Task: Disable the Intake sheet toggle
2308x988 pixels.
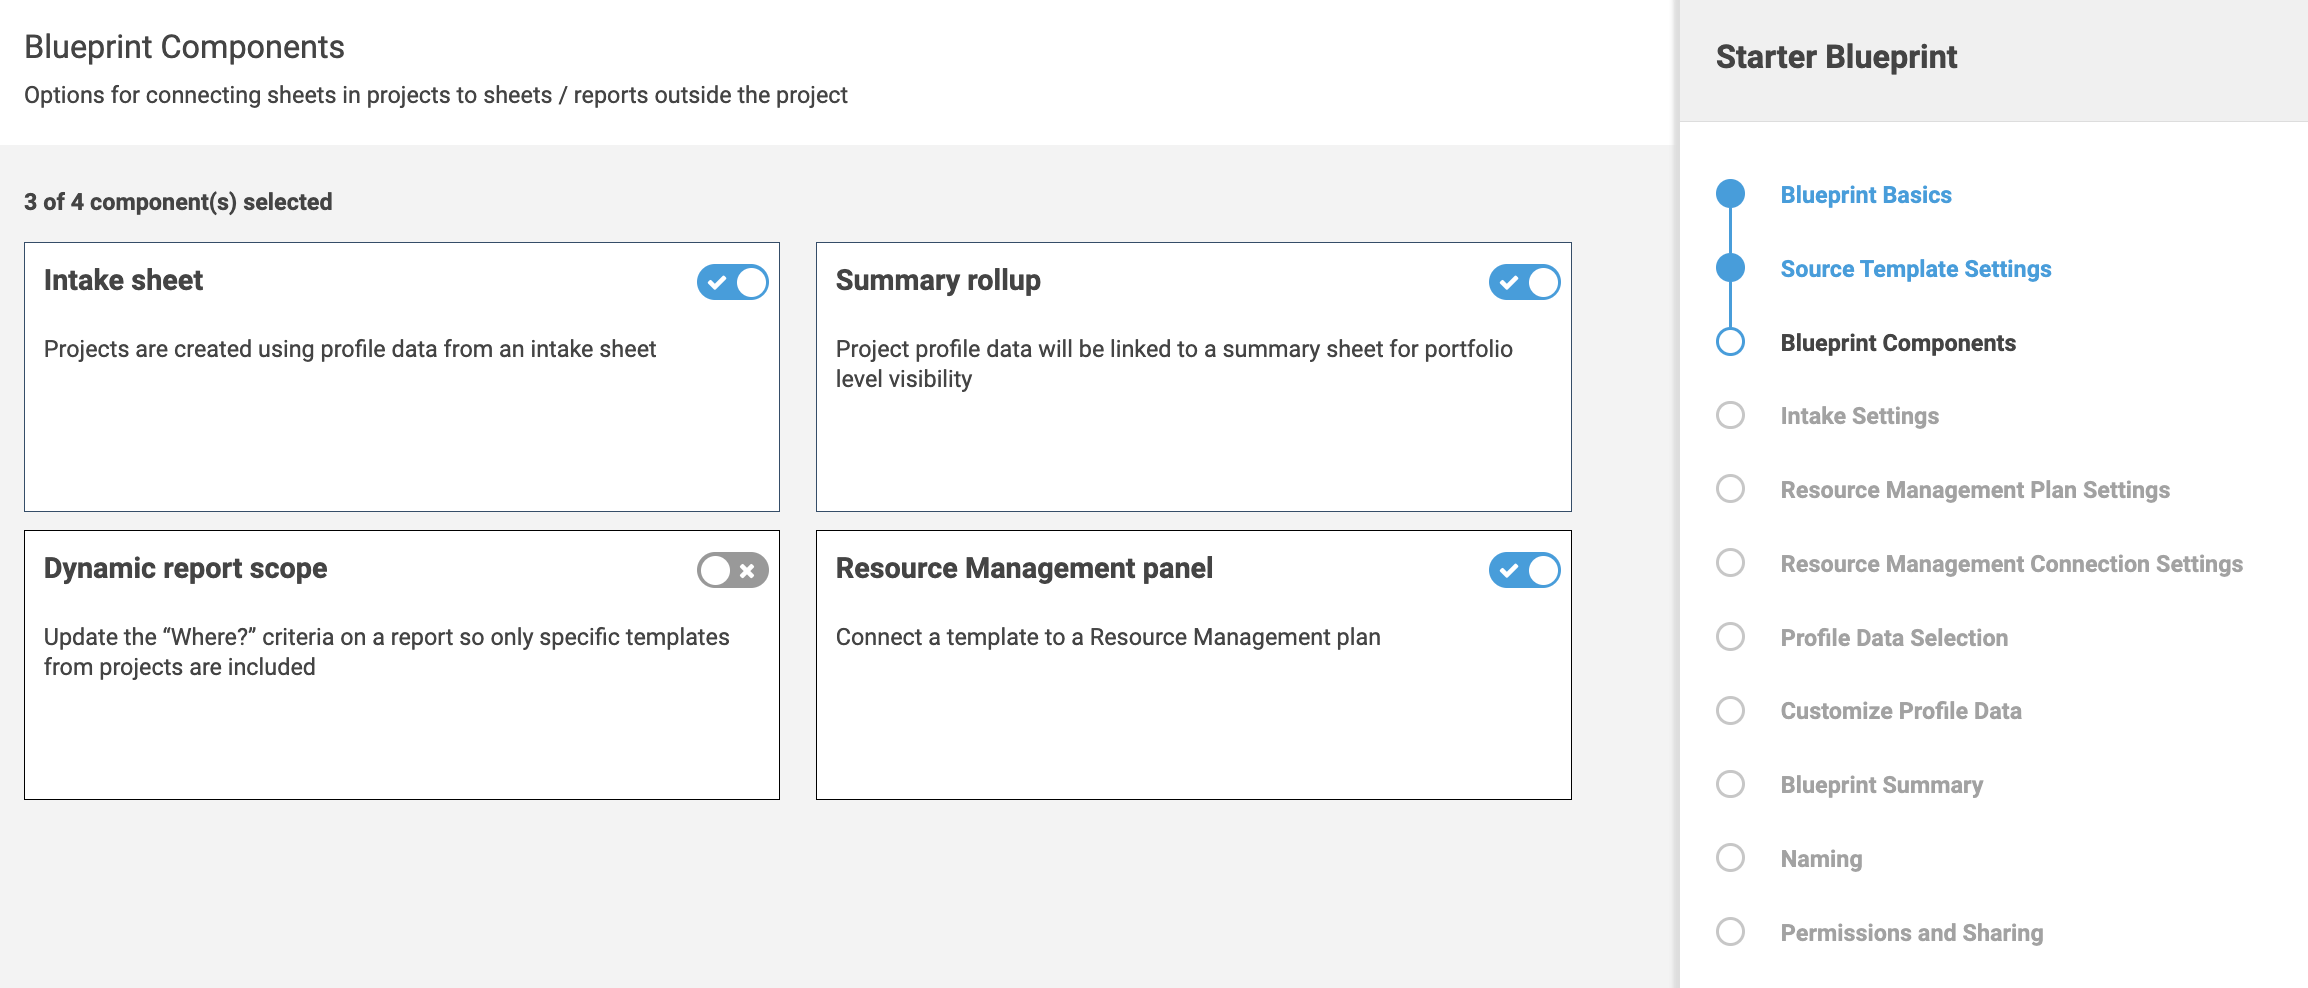Action: click(732, 282)
